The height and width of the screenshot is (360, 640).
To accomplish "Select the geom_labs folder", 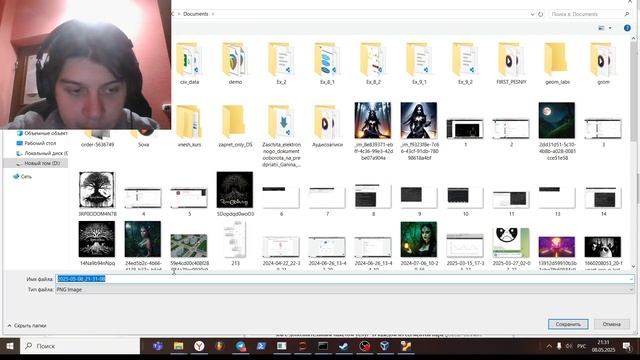I will pyautogui.click(x=557, y=63).
